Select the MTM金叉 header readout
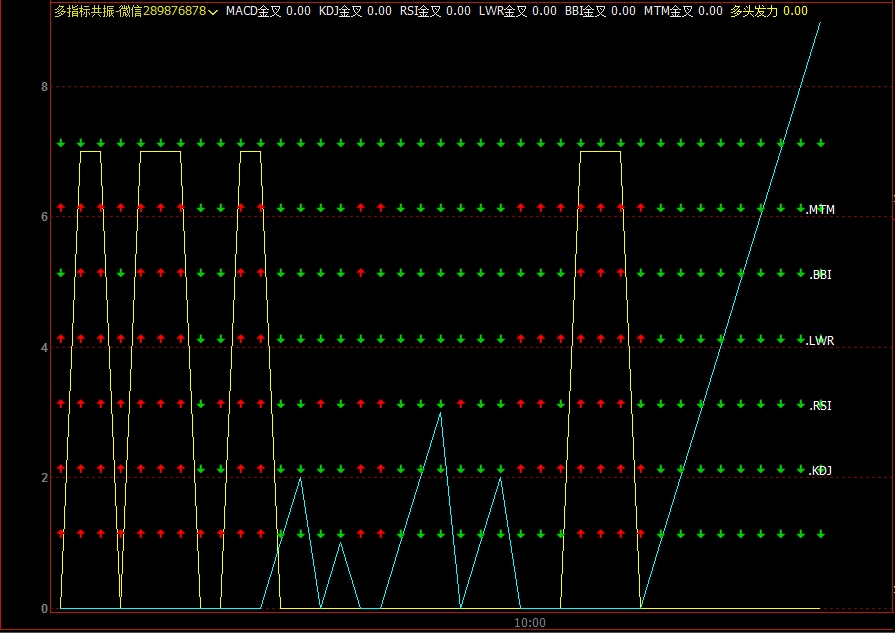Screen dimensions: 895x633 tap(682, 11)
